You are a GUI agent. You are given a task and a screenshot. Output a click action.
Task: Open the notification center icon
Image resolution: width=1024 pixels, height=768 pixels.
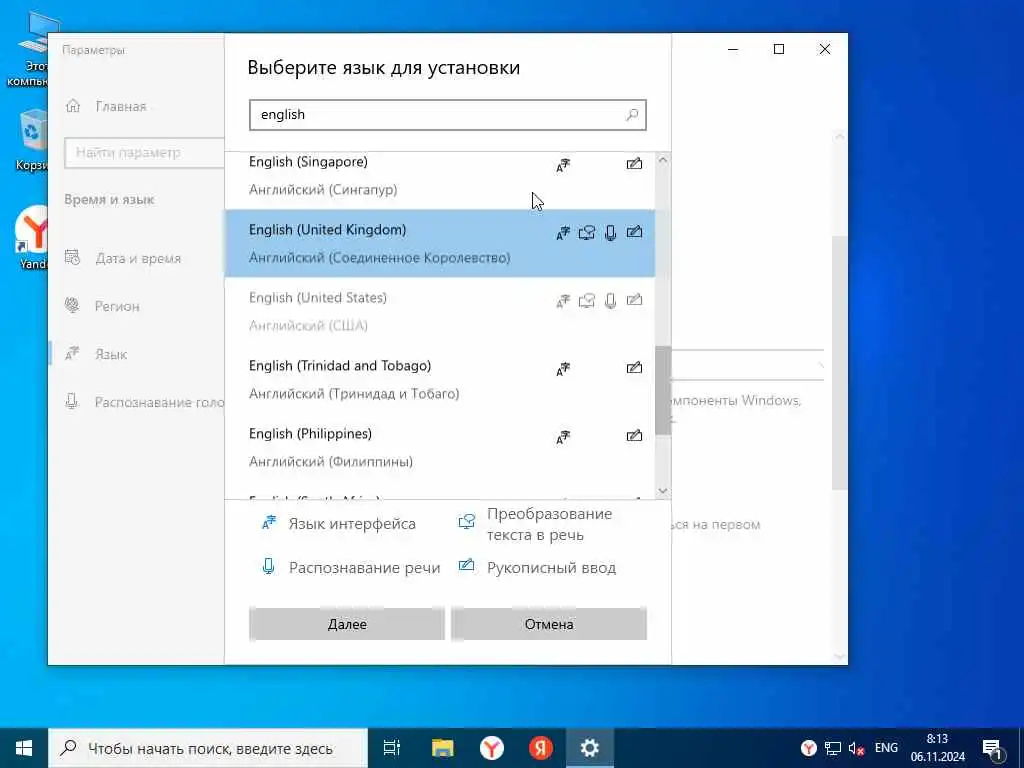[993, 750]
